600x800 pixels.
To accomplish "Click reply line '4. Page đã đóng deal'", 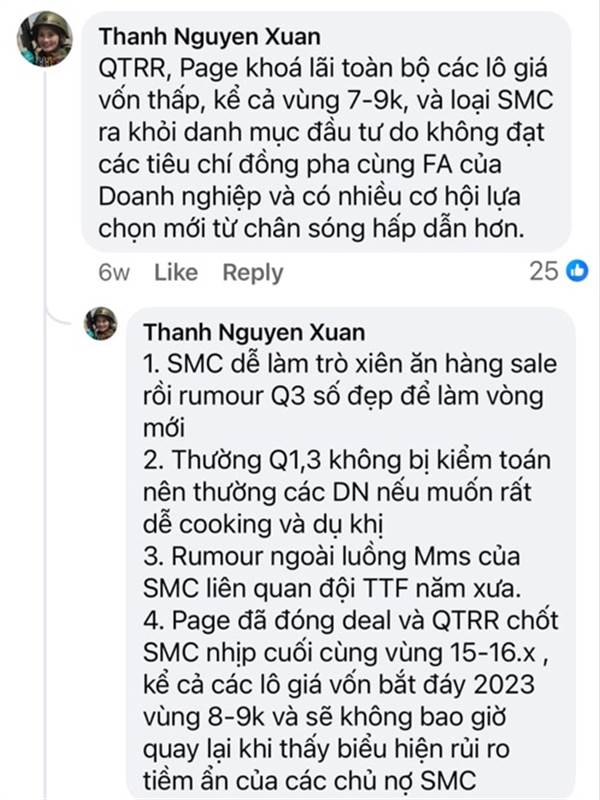I will (x=351, y=620).
